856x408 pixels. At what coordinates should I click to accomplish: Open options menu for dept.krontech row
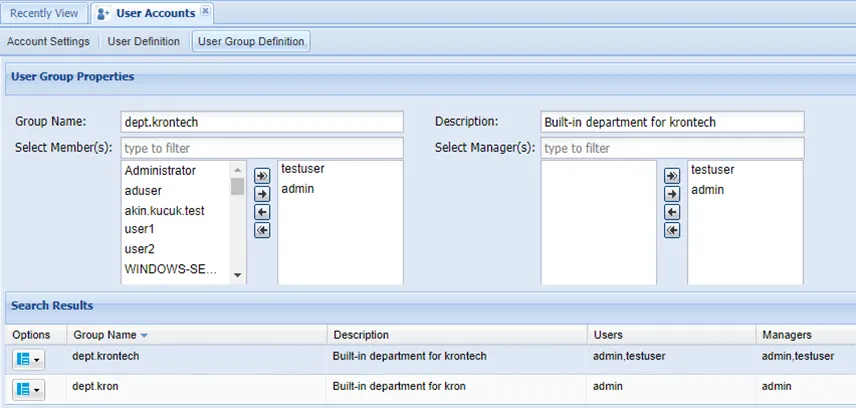coord(28,360)
